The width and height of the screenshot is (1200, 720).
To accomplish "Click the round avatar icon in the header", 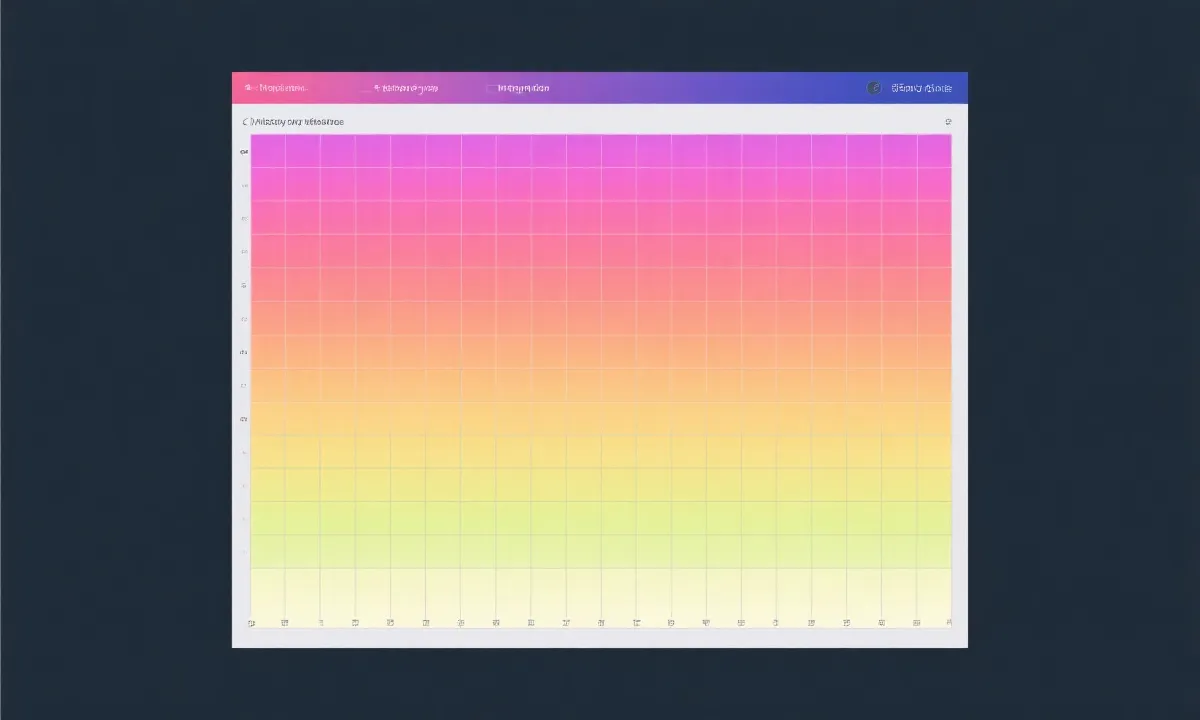I will coord(874,88).
